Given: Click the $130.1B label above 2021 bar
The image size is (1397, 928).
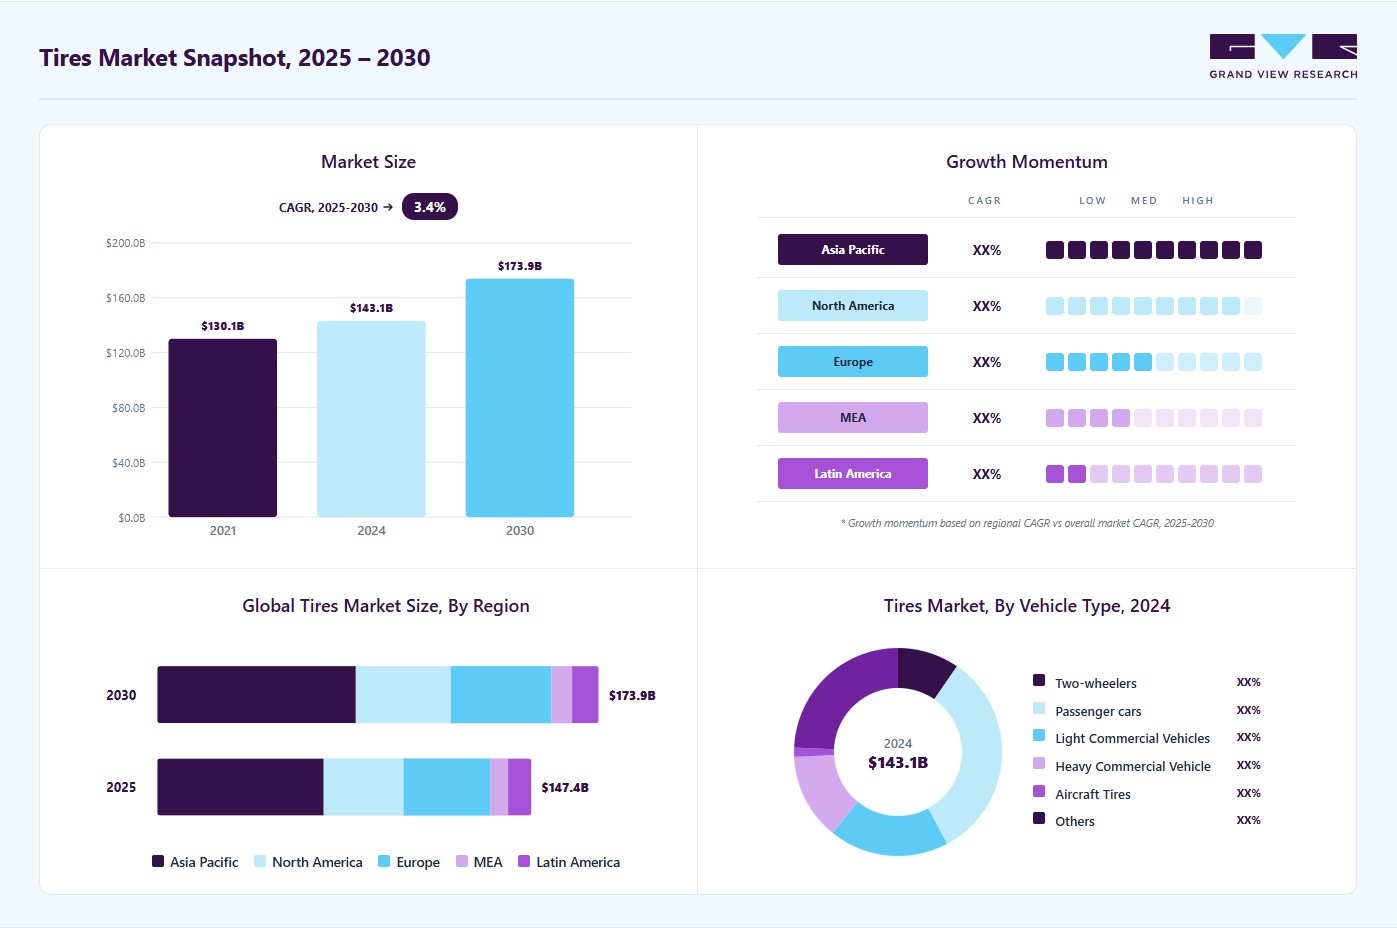Looking at the screenshot, I should tap(223, 326).
